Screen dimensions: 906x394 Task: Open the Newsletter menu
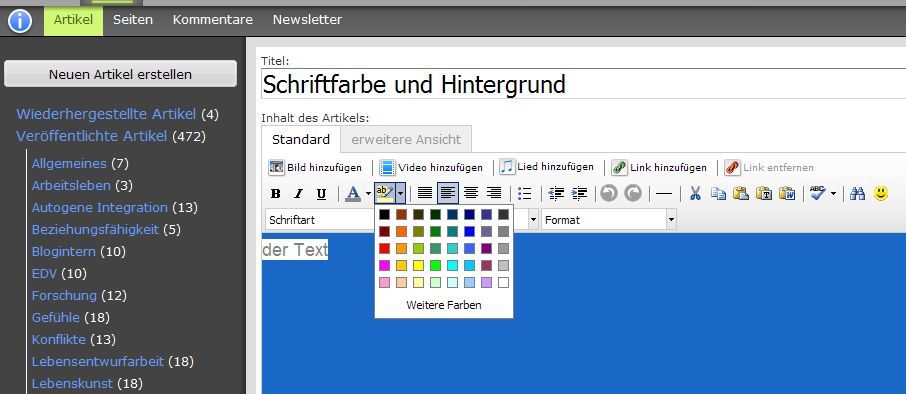(x=307, y=20)
